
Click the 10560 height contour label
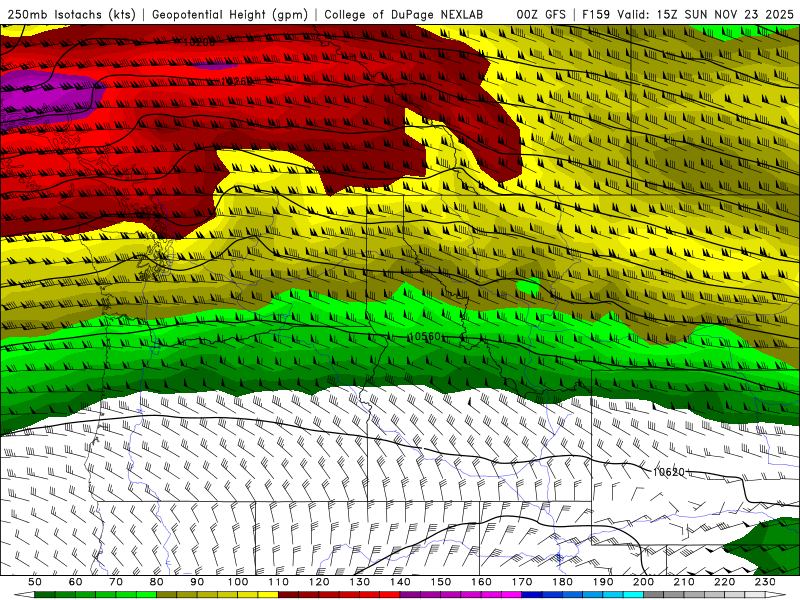click(x=426, y=336)
